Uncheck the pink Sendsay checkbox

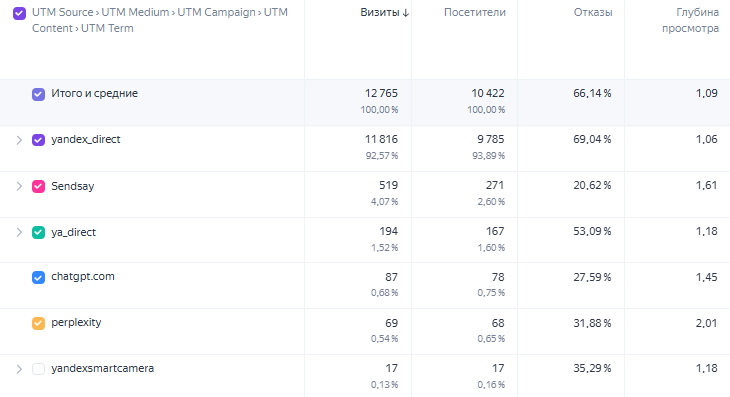pyautogui.click(x=38, y=186)
